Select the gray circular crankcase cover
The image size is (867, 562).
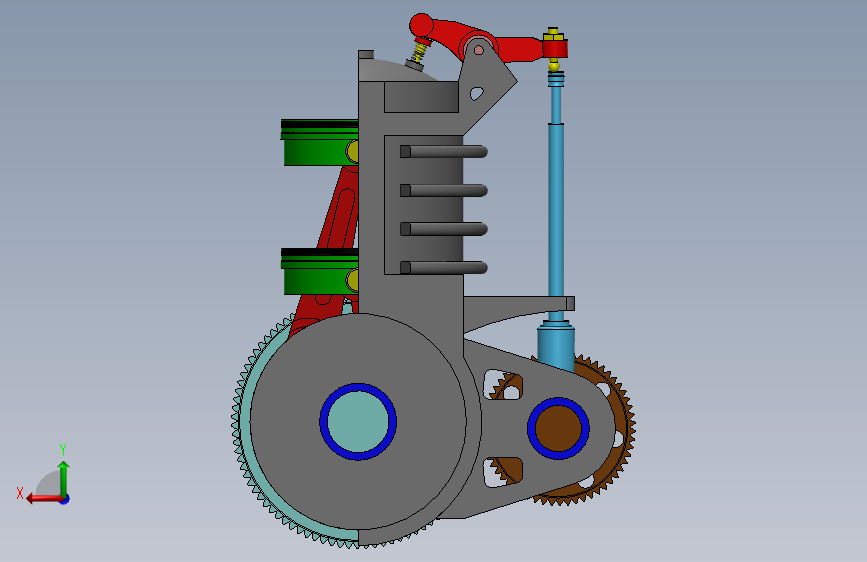pyautogui.click(x=358, y=421)
